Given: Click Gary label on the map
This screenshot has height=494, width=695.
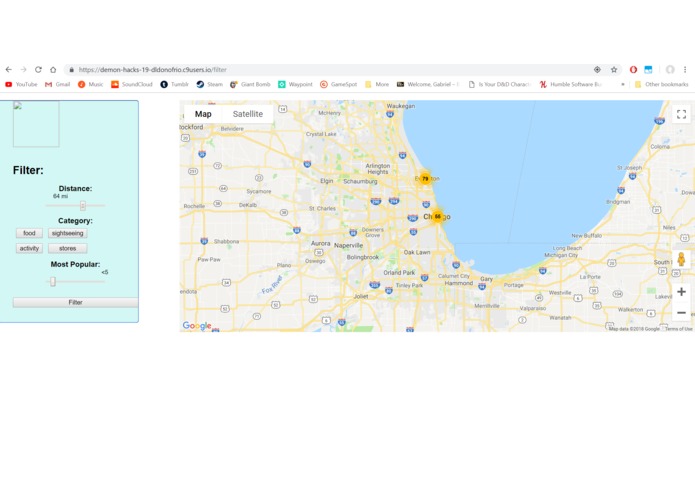Looking at the screenshot, I should click(x=486, y=279).
